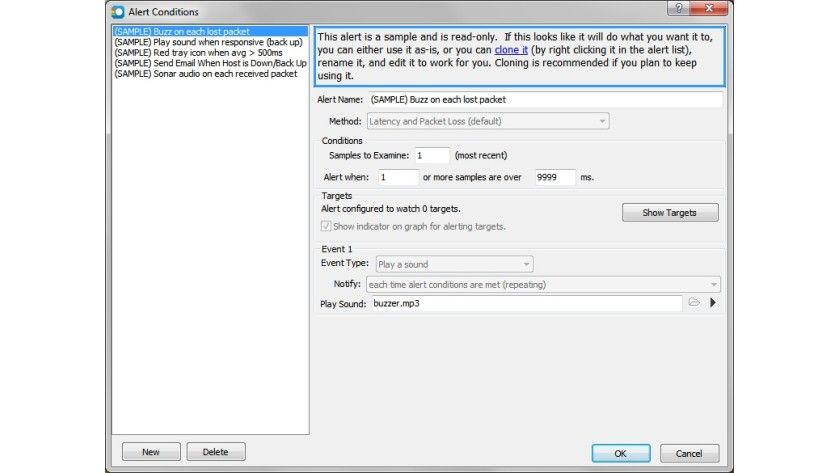
Task: Dismiss dialog with Cancel button
Action: click(689, 454)
